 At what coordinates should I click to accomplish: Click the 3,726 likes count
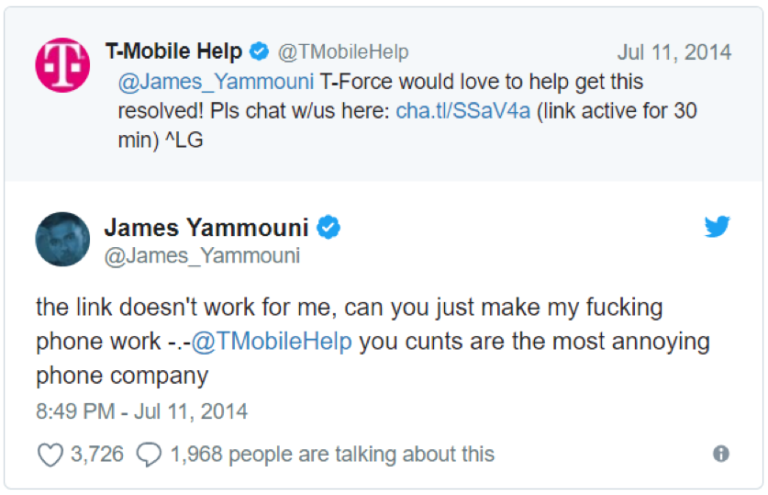click(x=97, y=455)
